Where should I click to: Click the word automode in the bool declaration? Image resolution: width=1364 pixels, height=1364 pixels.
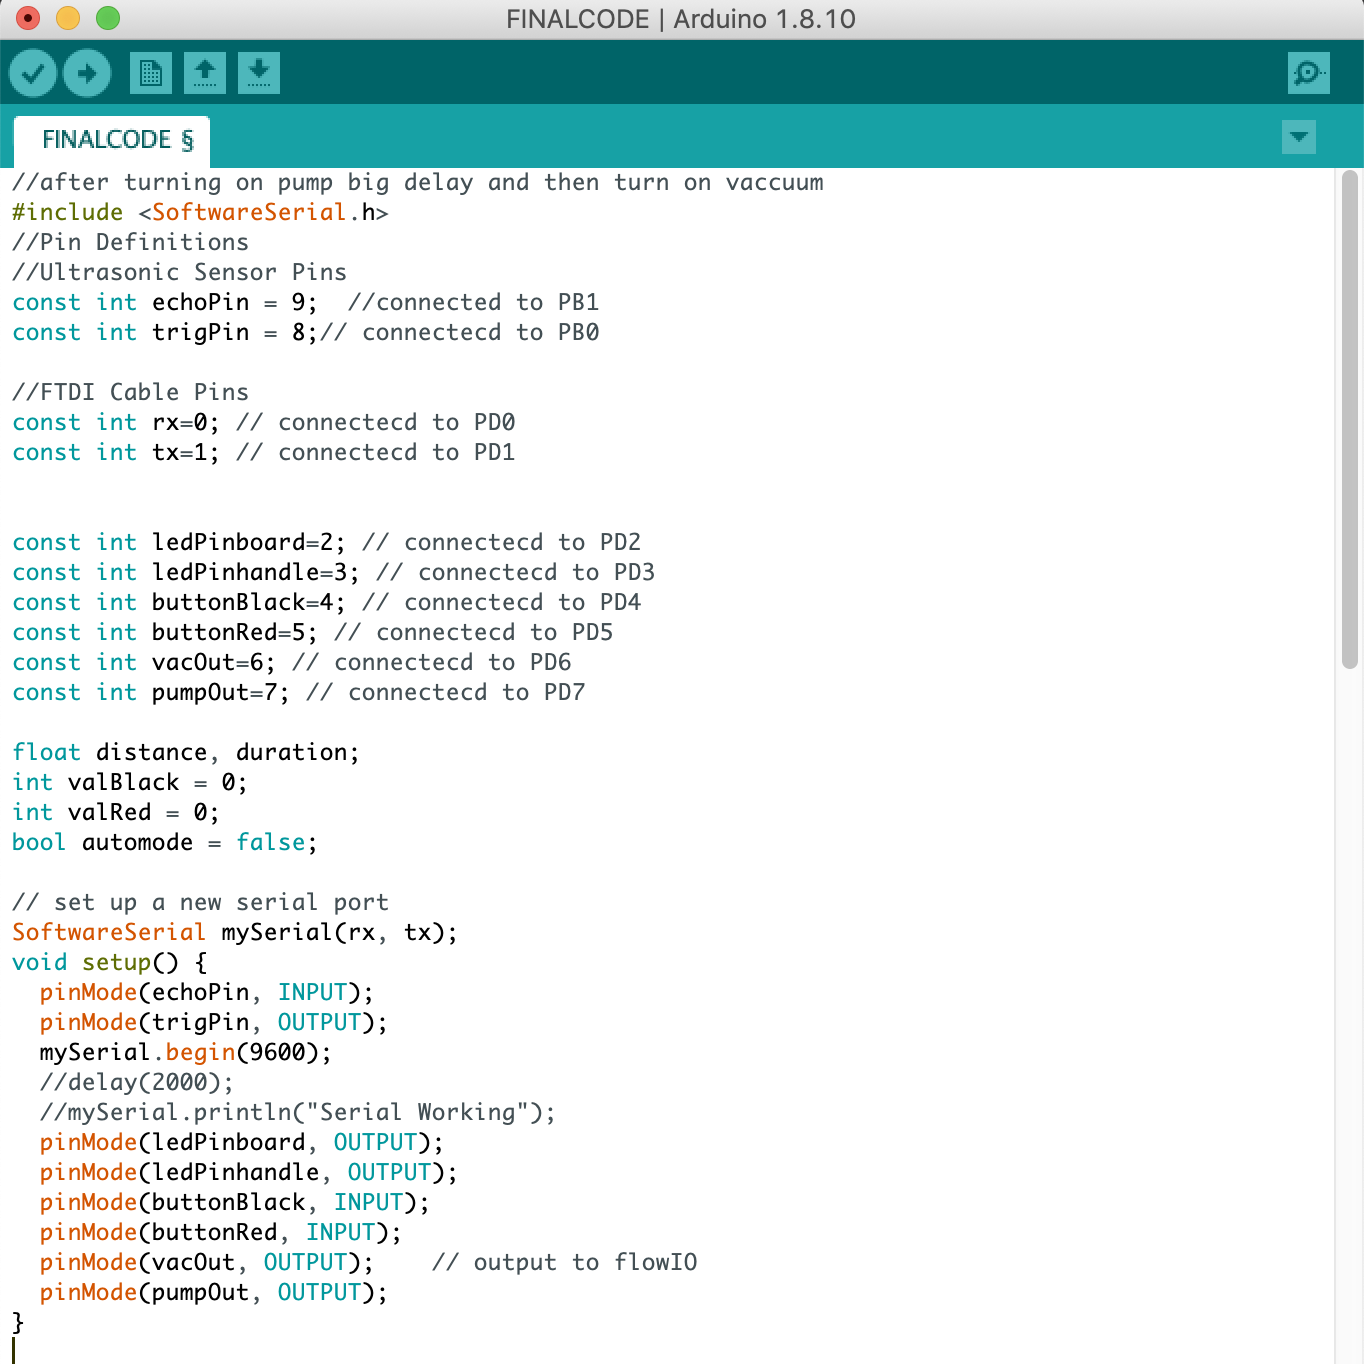tap(137, 842)
